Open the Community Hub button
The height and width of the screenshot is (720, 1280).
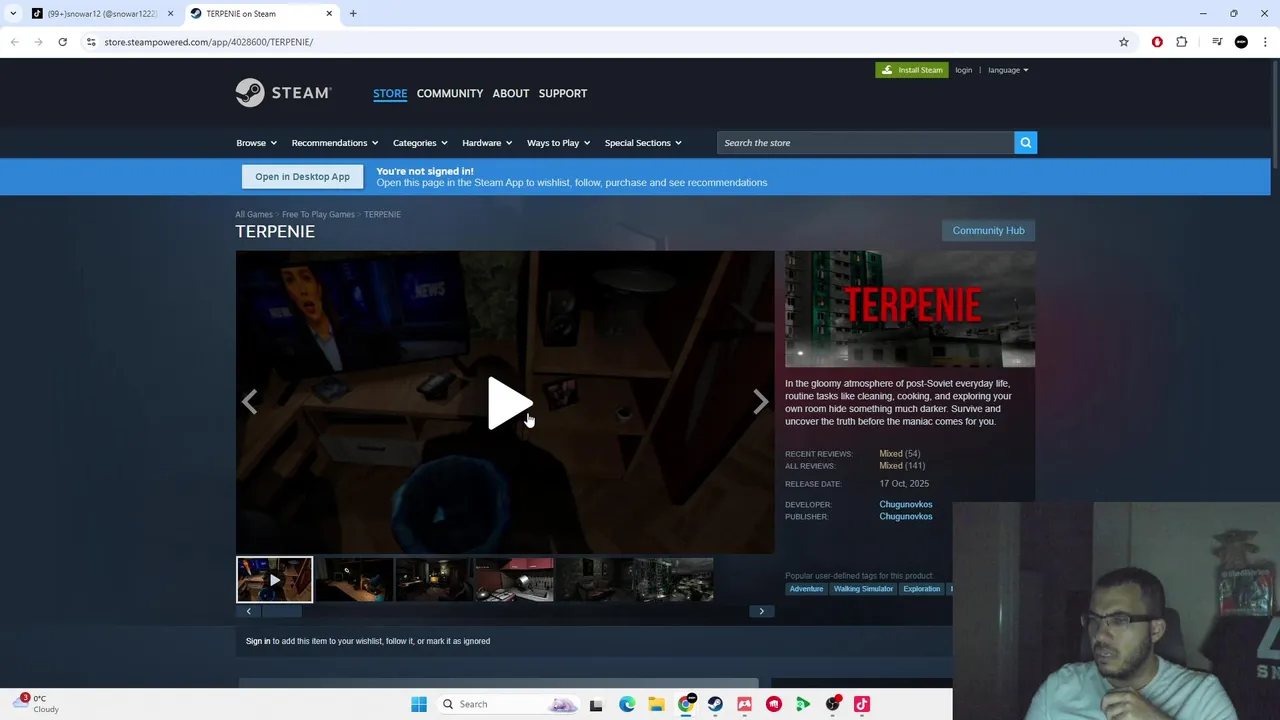[x=988, y=230]
